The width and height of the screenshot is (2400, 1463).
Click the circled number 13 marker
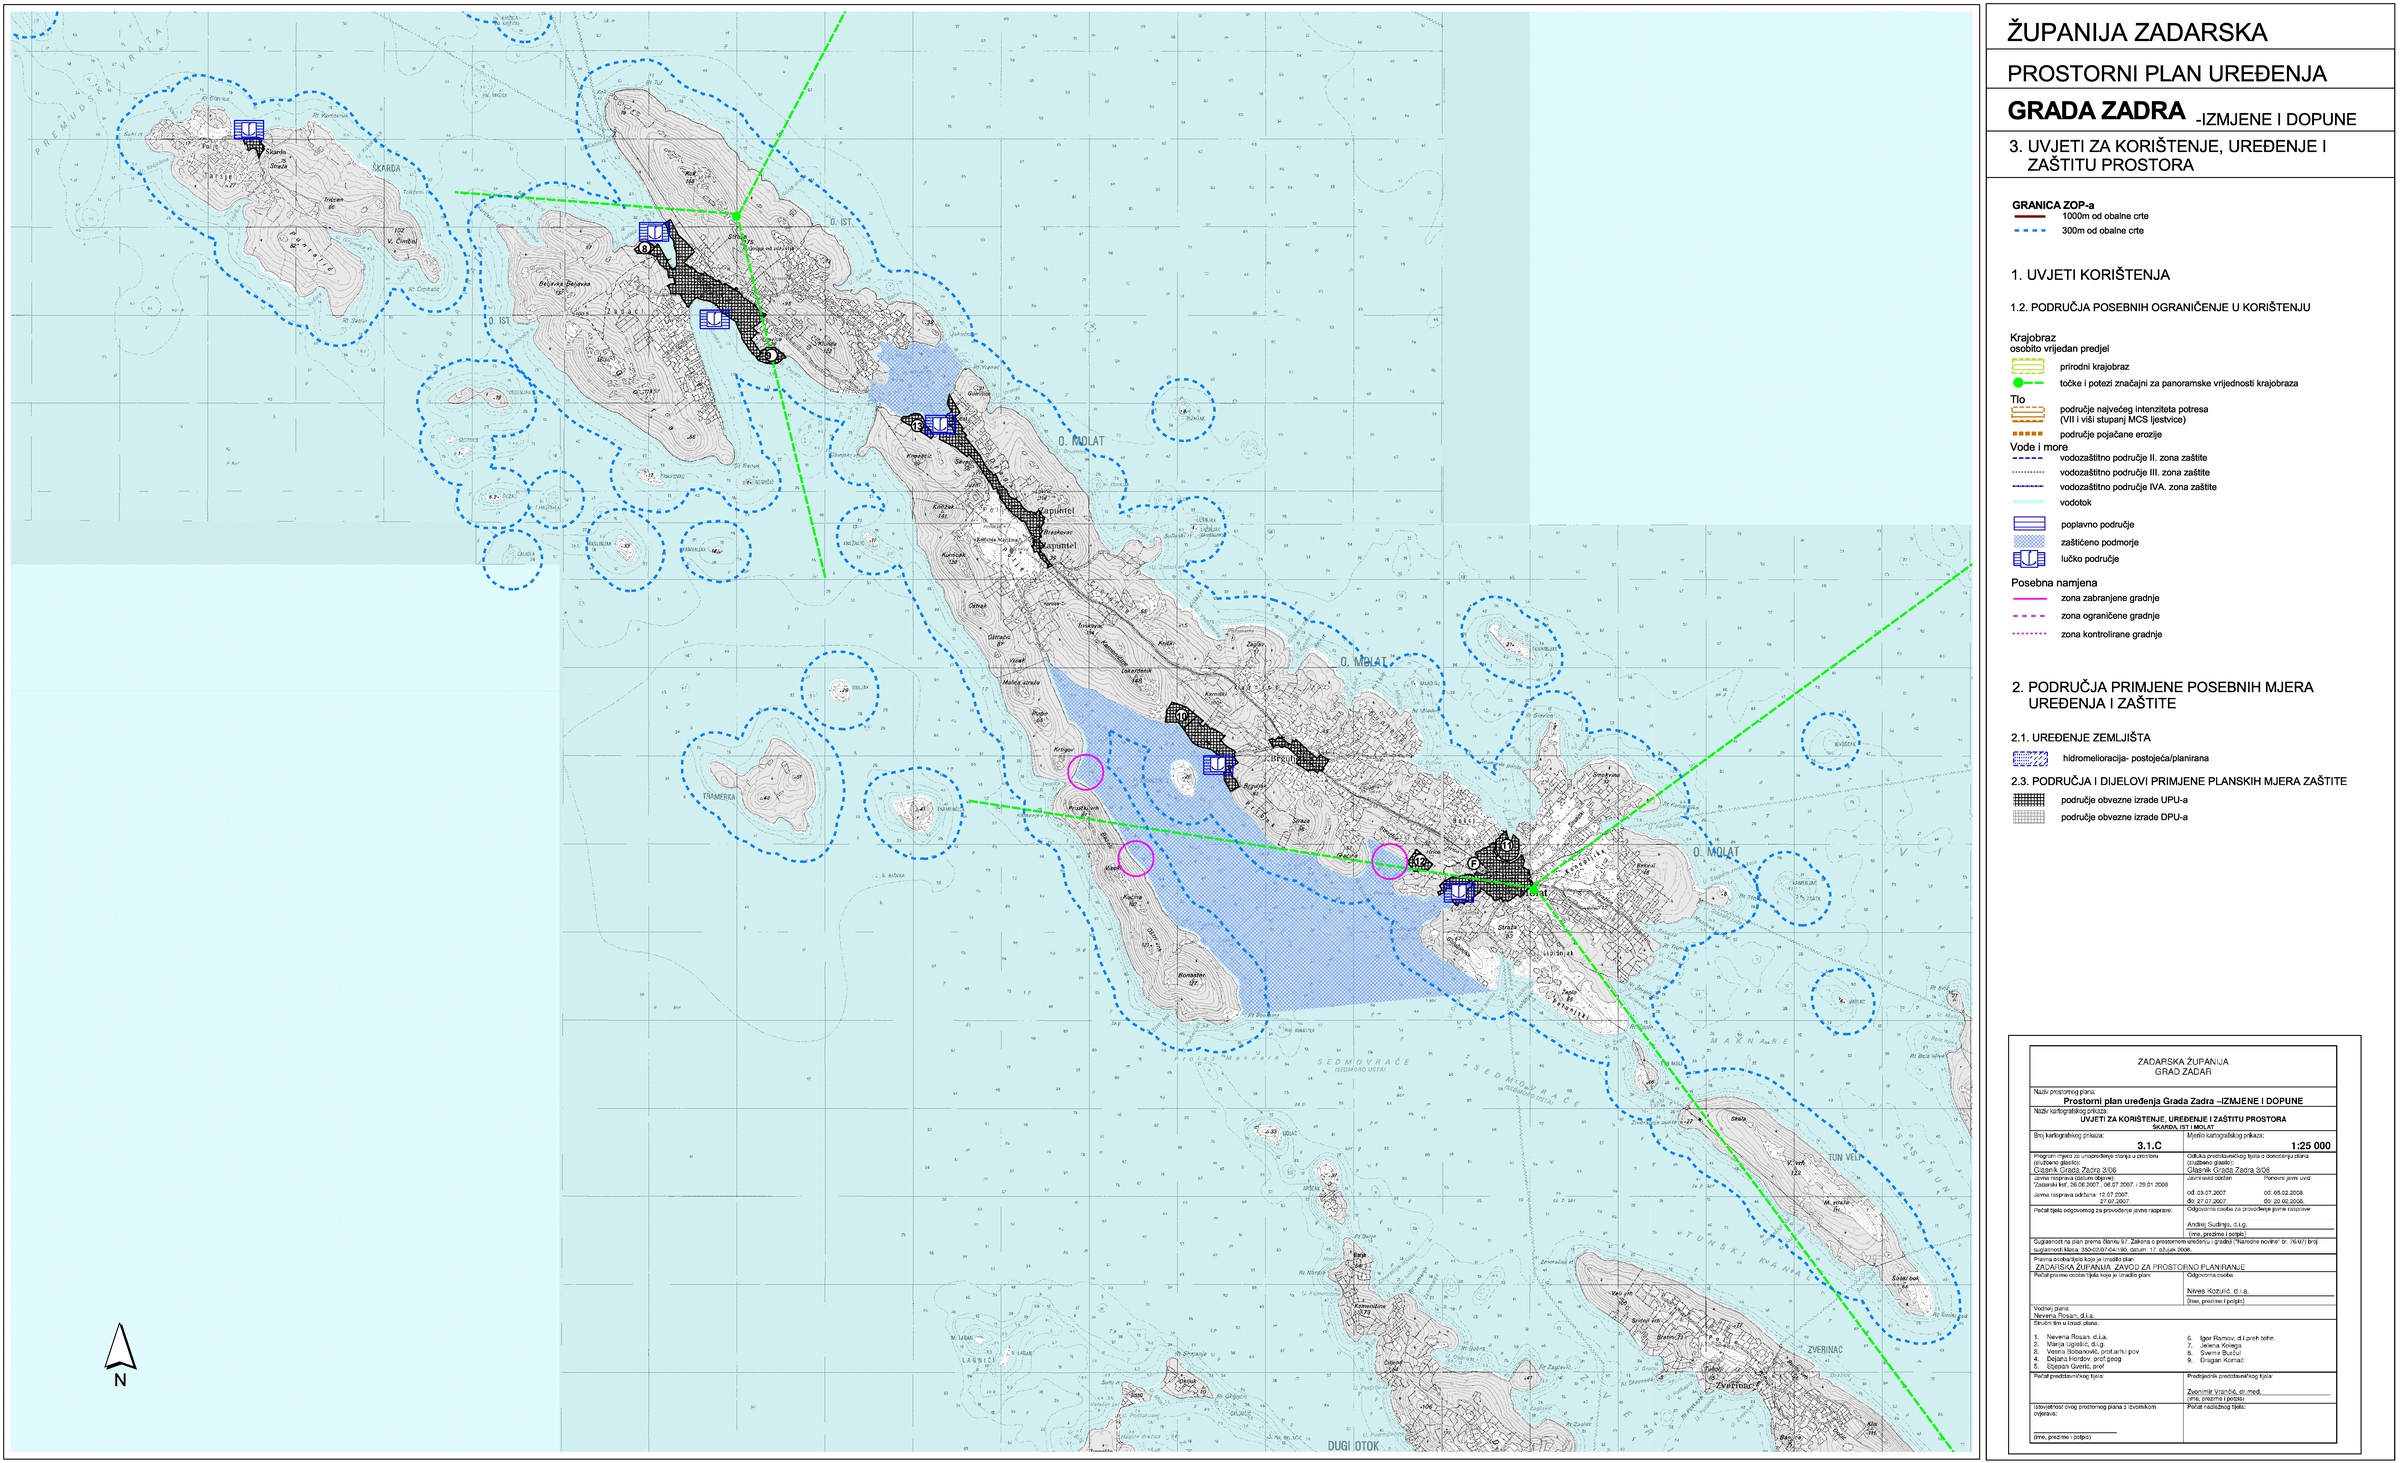click(917, 426)
